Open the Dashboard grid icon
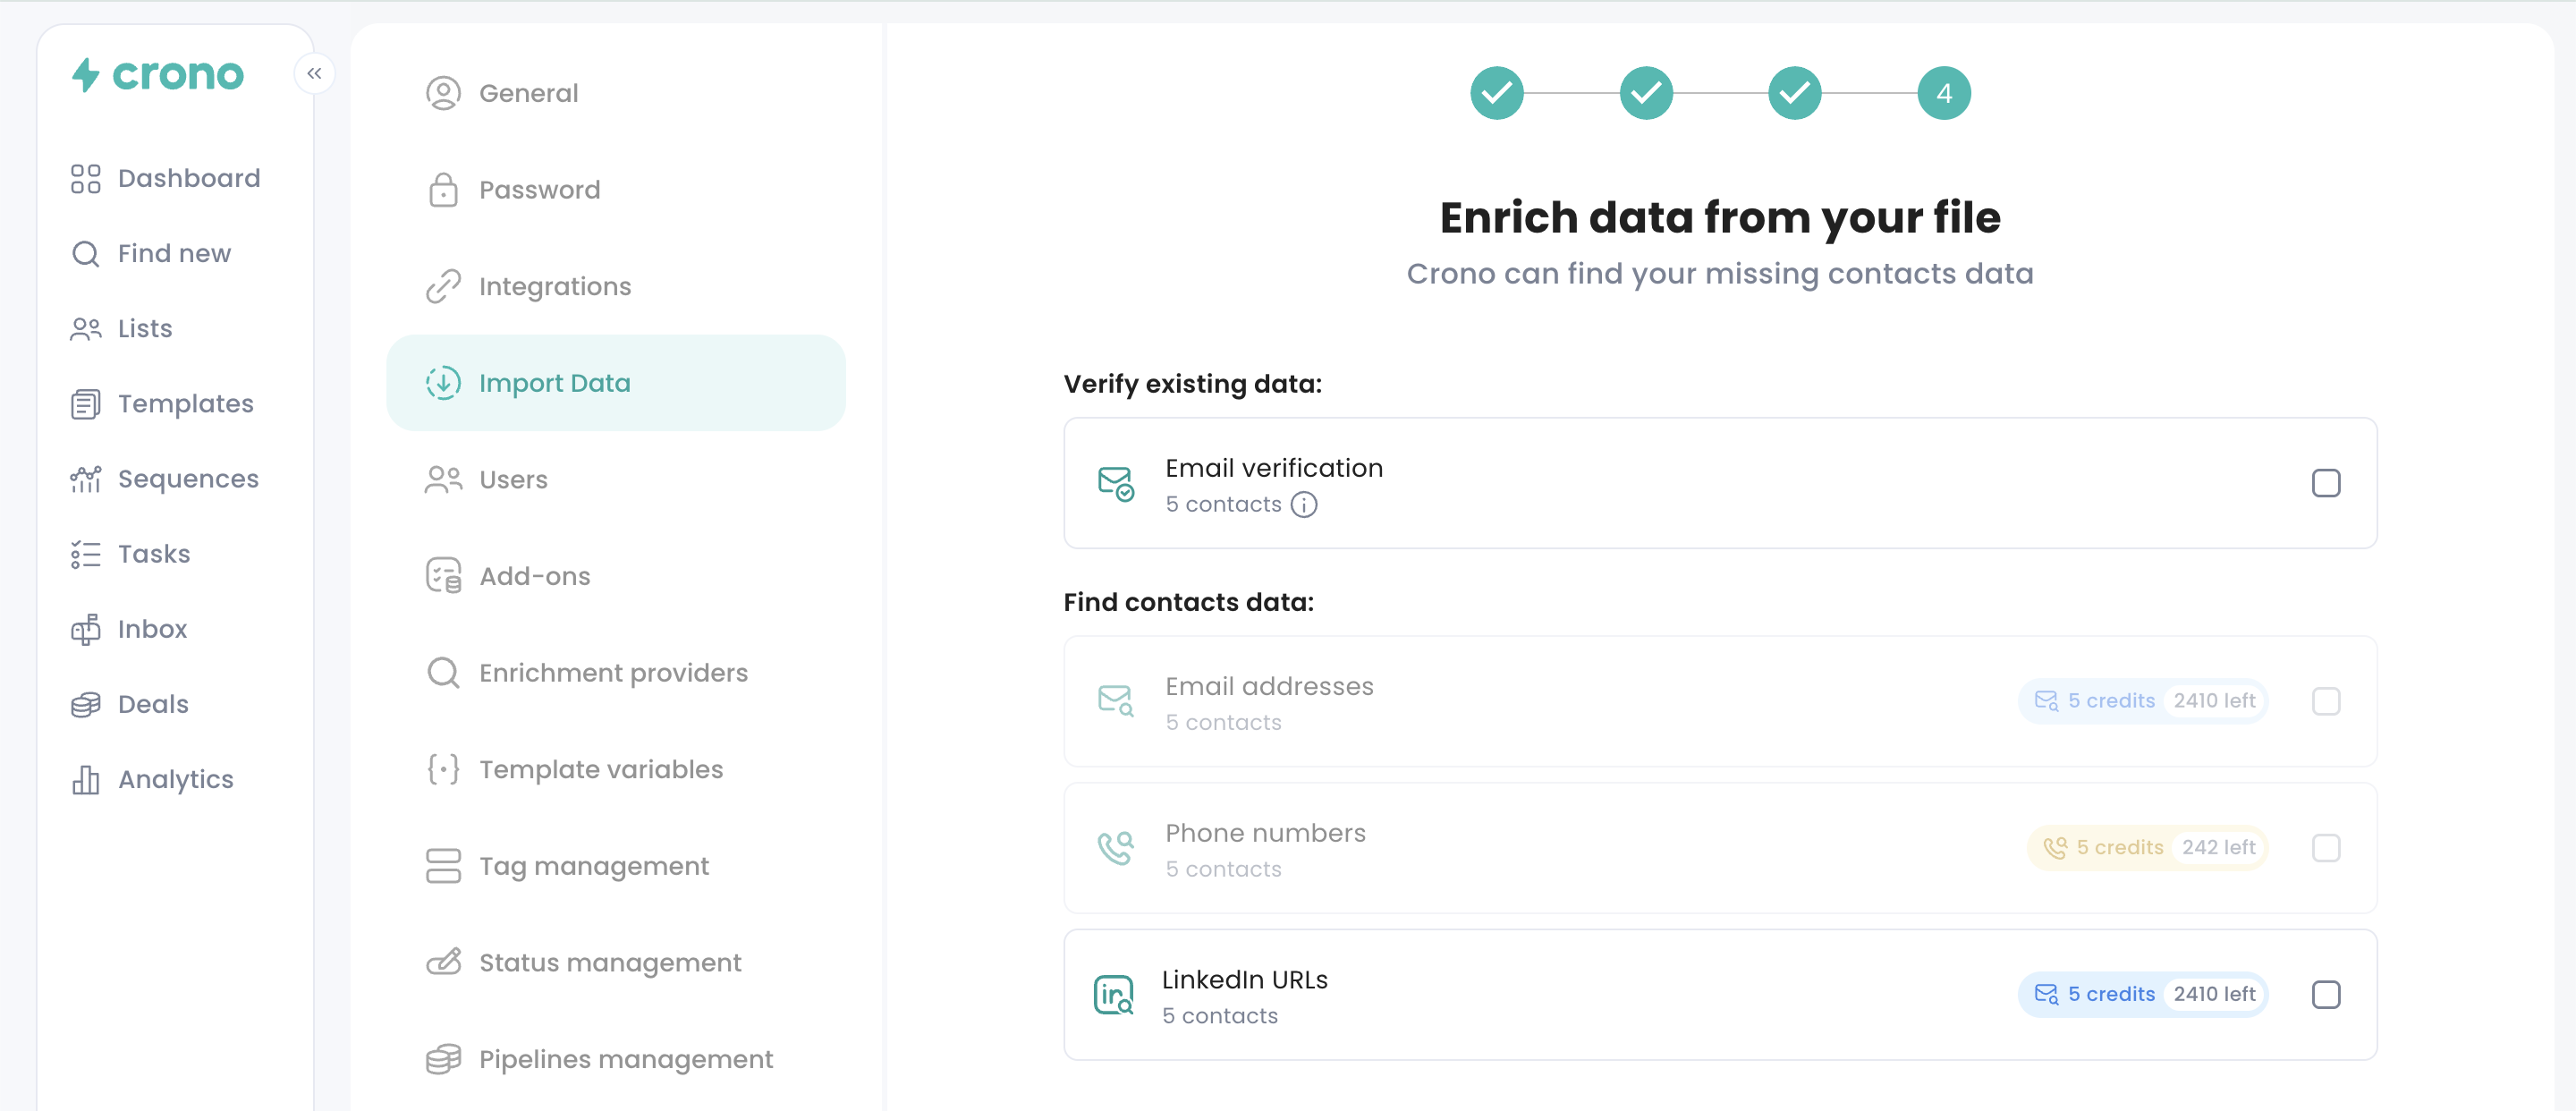2576x1111 pixels. click(x=86, y=178)
